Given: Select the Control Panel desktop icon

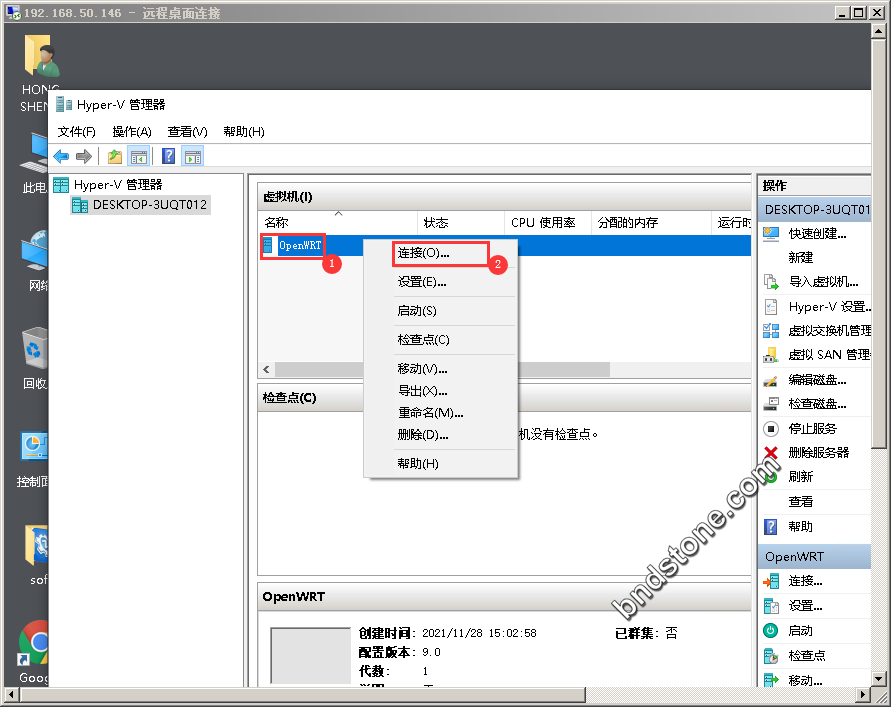Looking at the screenshot, I should point(34,459).
